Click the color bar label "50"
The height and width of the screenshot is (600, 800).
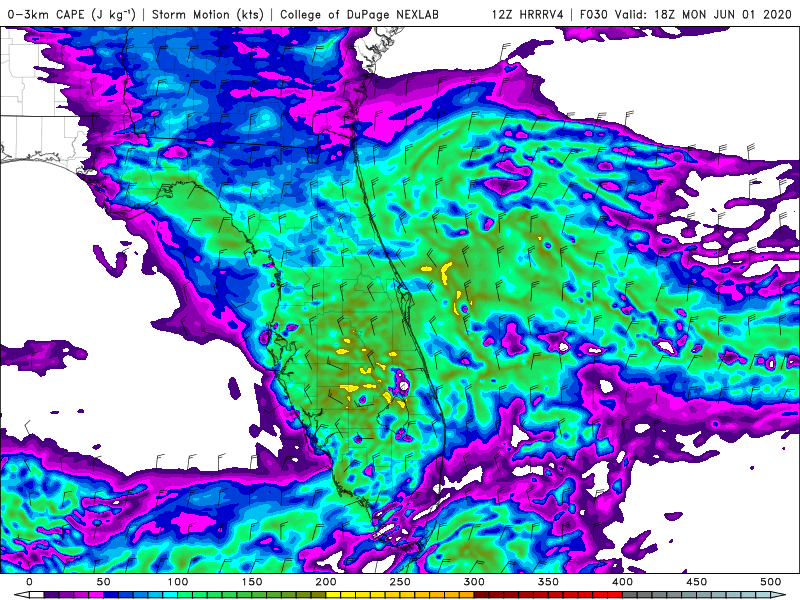[x=103, y=582]
